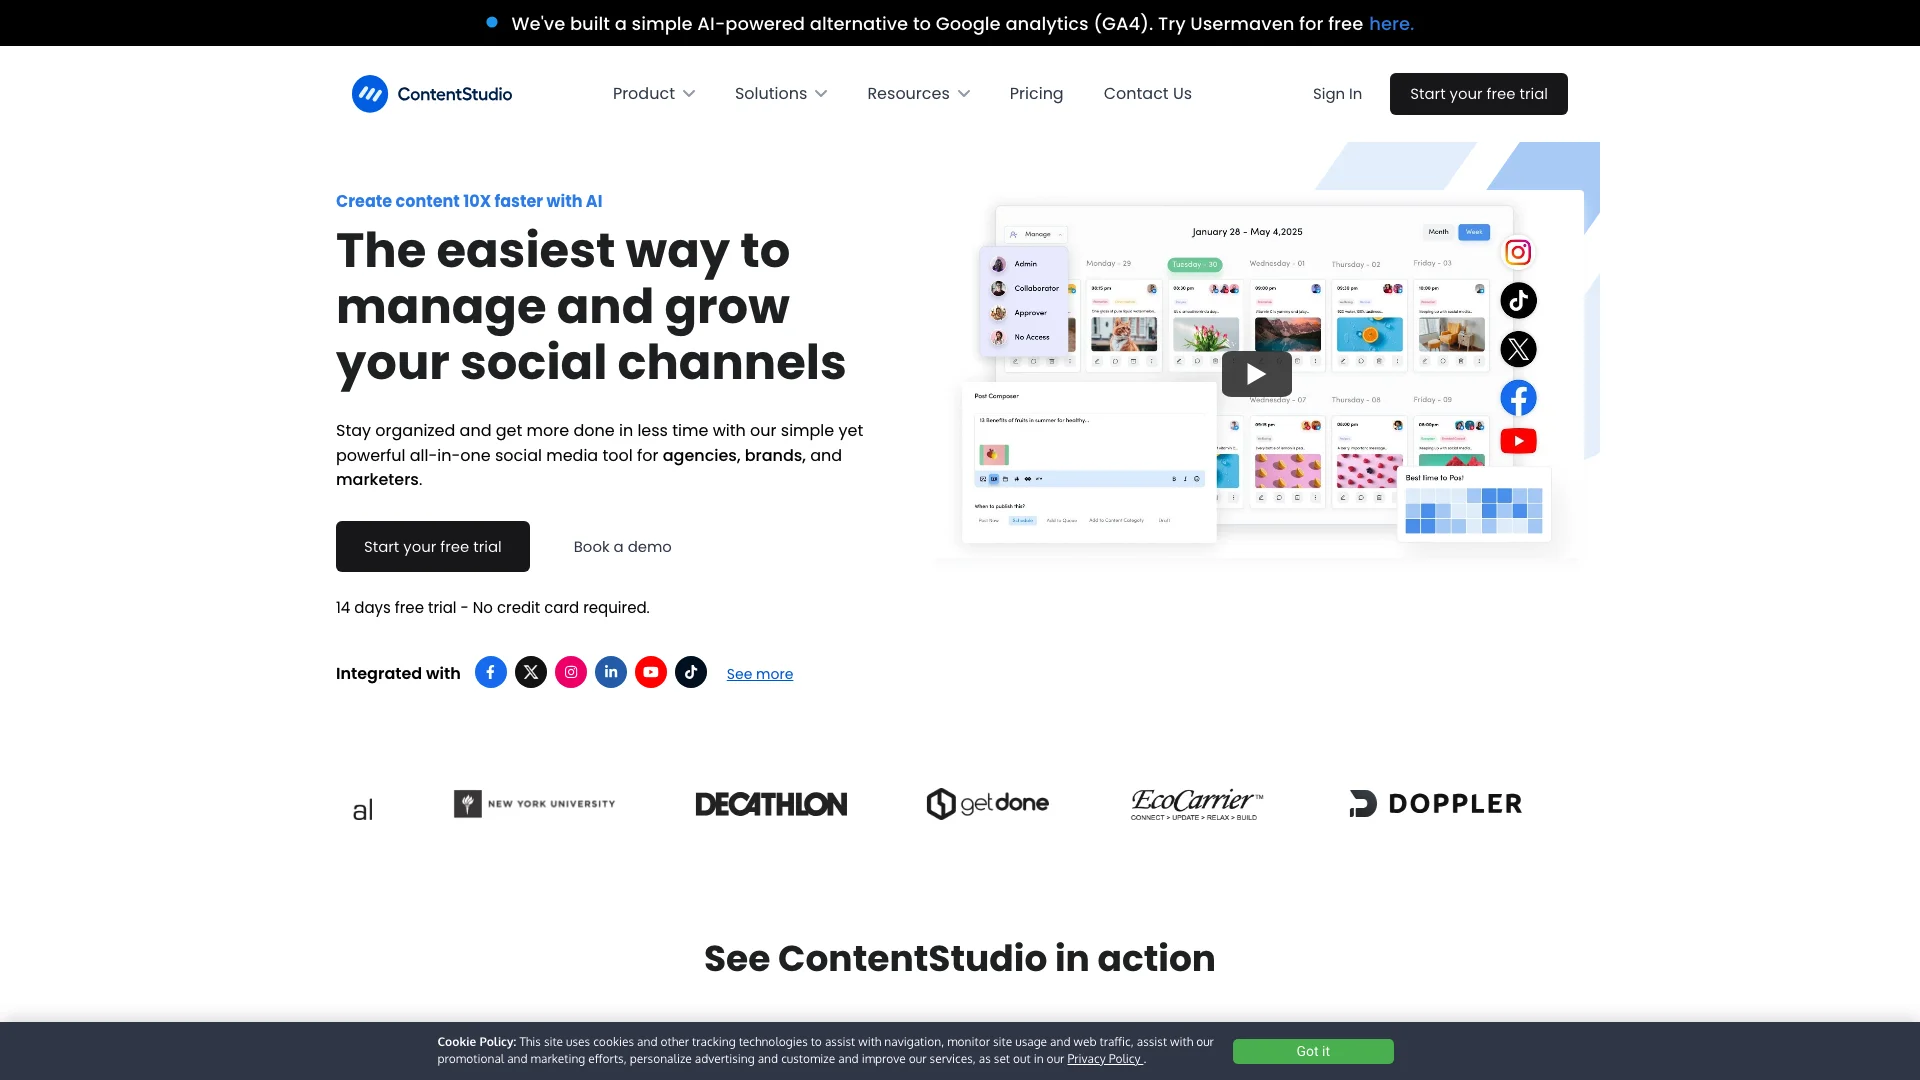Click the Week view toggle in preview
The image size is (1920, 1080).
click(x=1474, y=232)
